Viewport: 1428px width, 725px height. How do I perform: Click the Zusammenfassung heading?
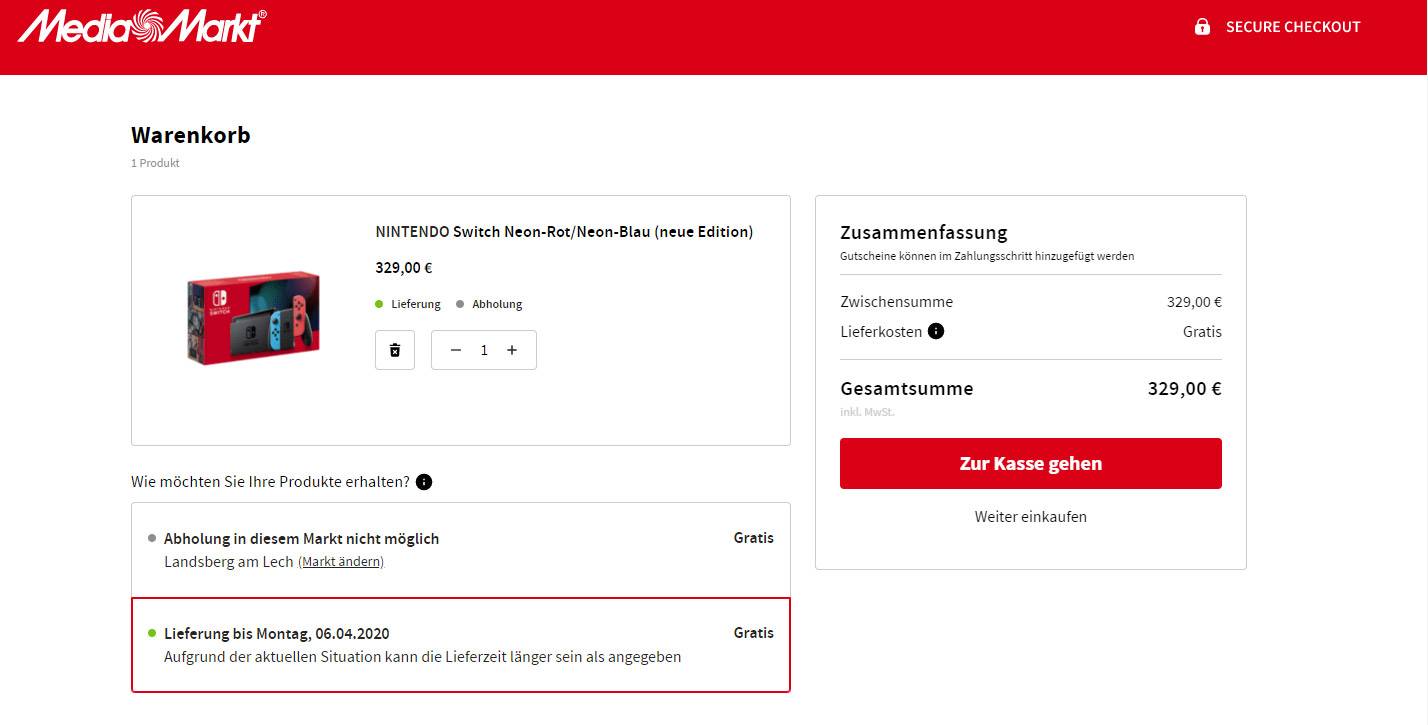[924, 233]
